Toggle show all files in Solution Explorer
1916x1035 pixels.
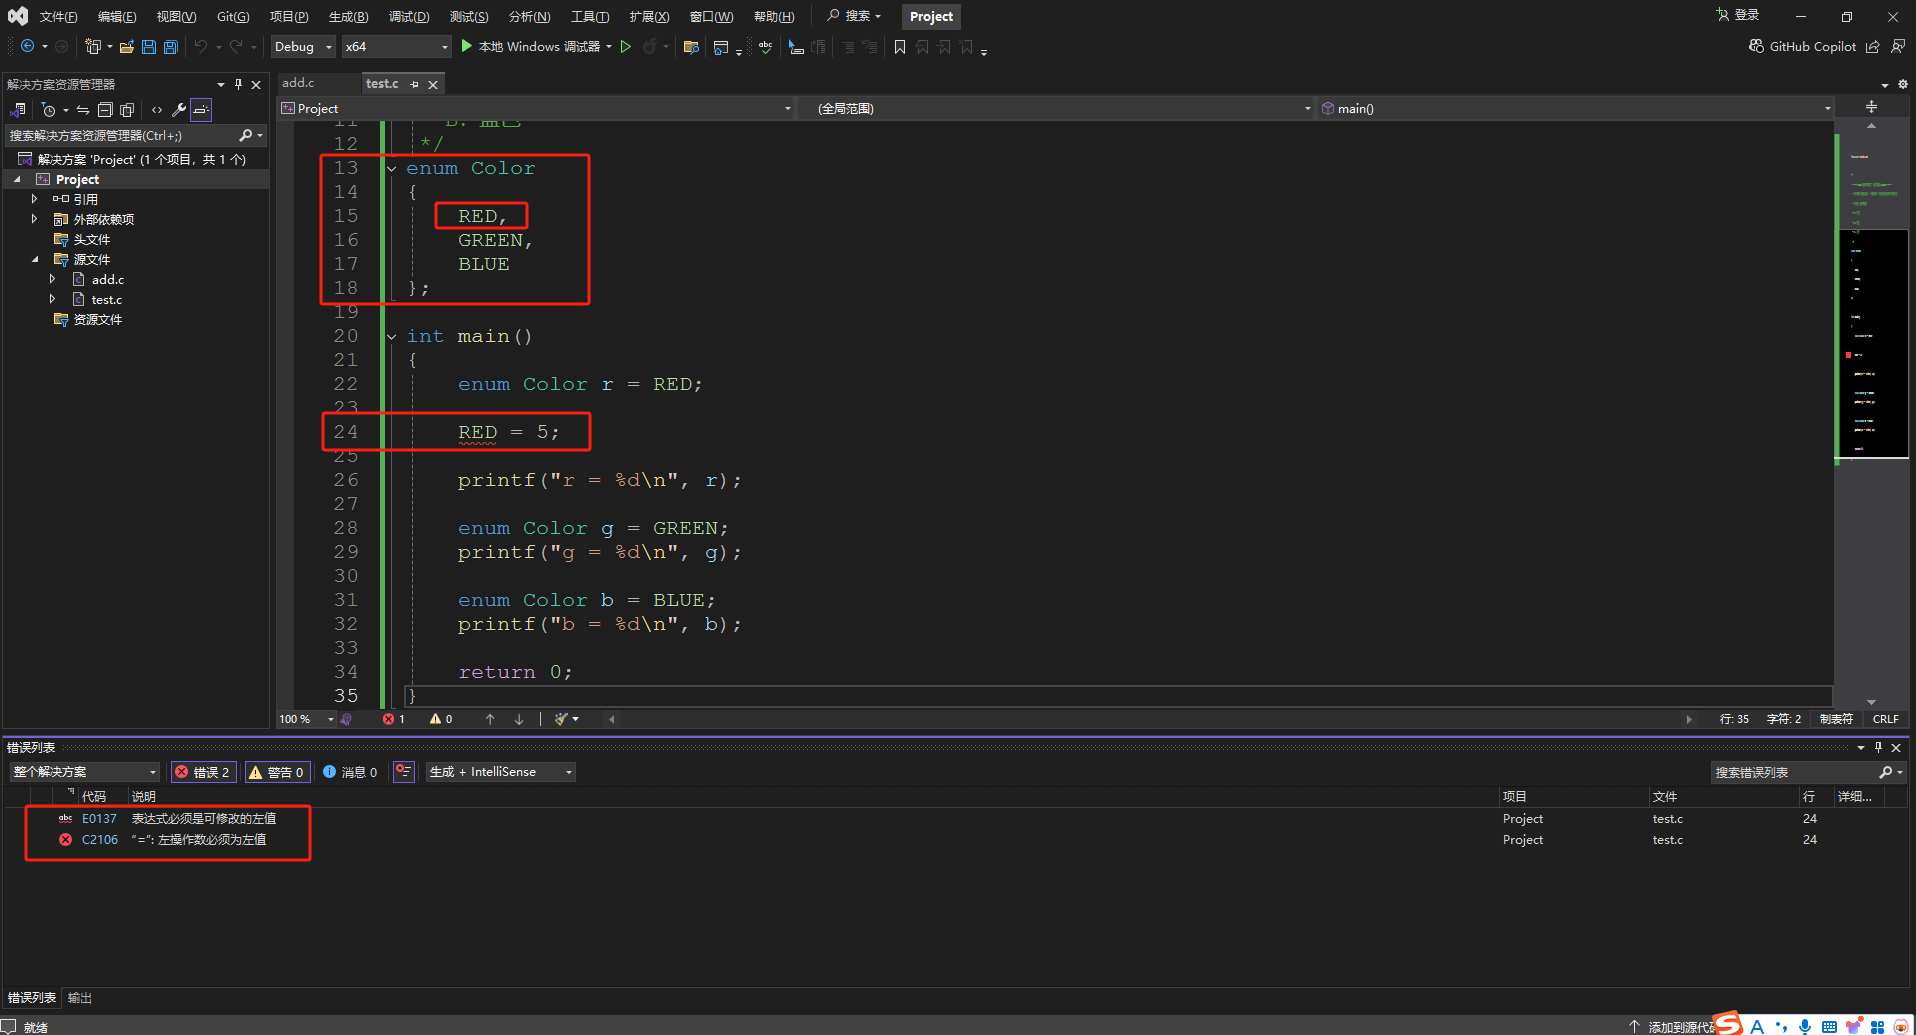[x=127, y=110]
